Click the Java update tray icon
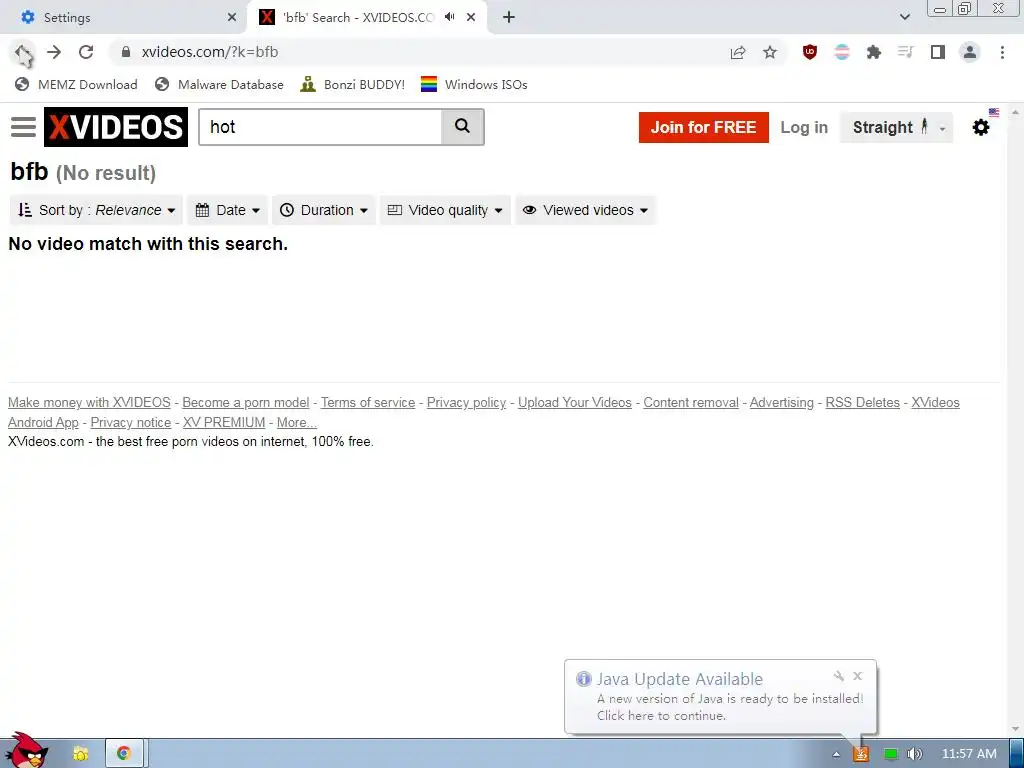The image size is (1024, 768). [x=861, y=754]
